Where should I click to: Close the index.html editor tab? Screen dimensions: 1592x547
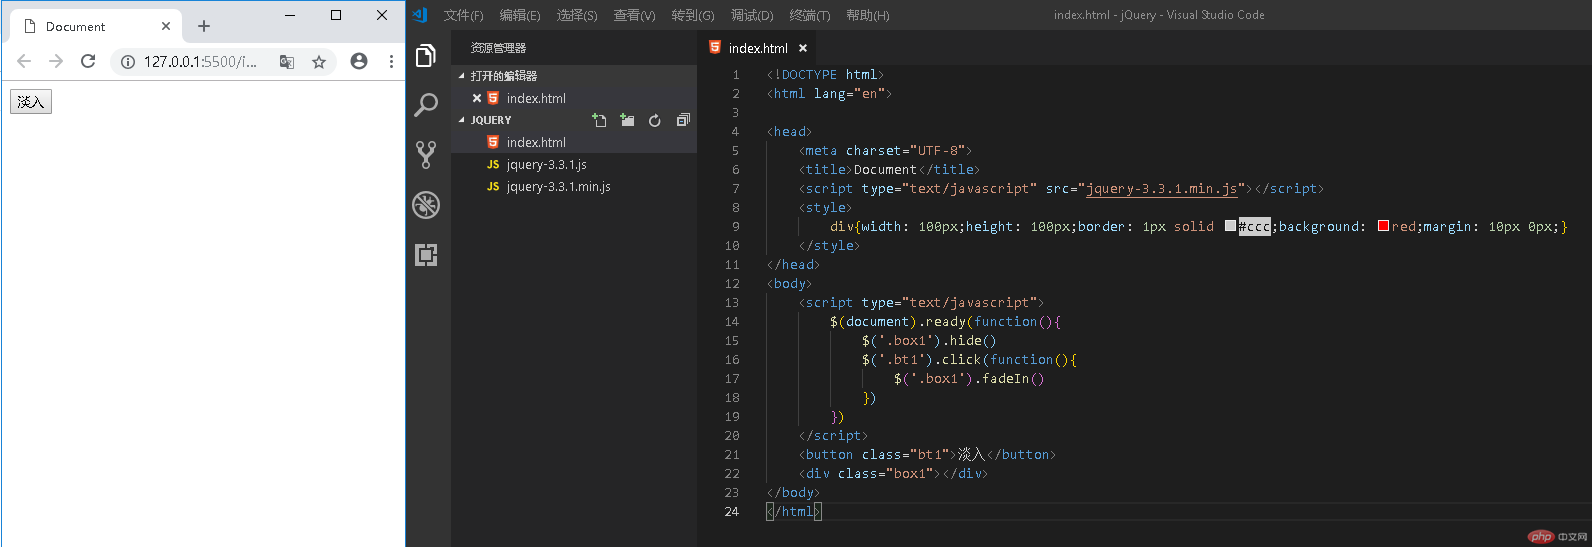pos(803,48)
